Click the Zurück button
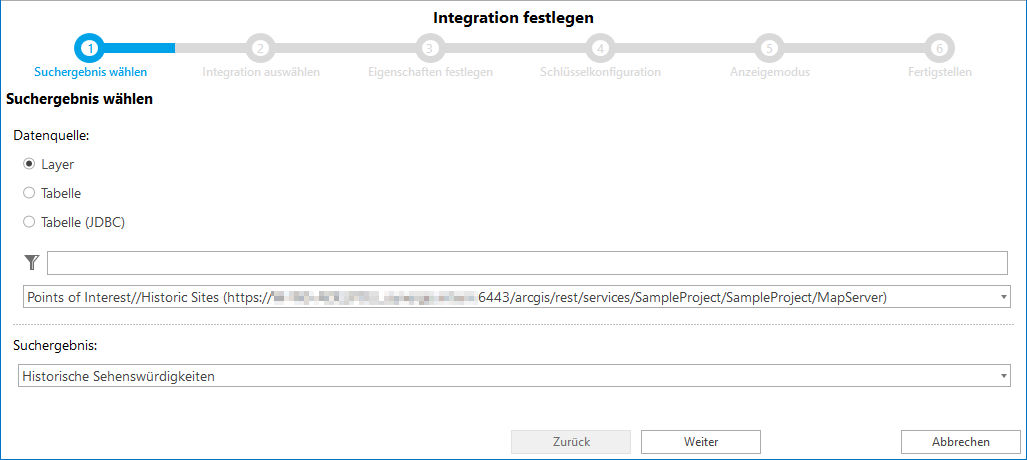This screenshot has width=1027, height=460. (x=570, y=441)
